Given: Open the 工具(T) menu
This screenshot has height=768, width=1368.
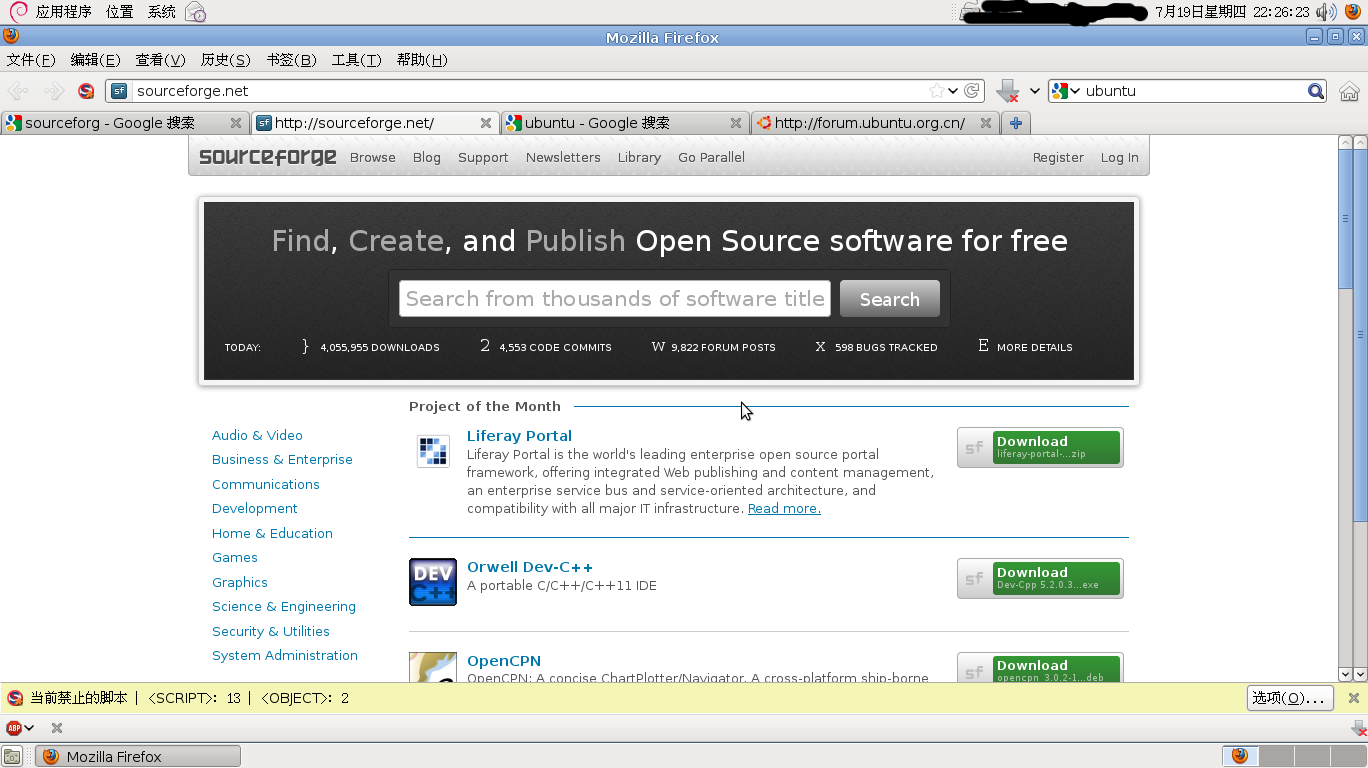Looking at the screenshot, I should [356, 60].
